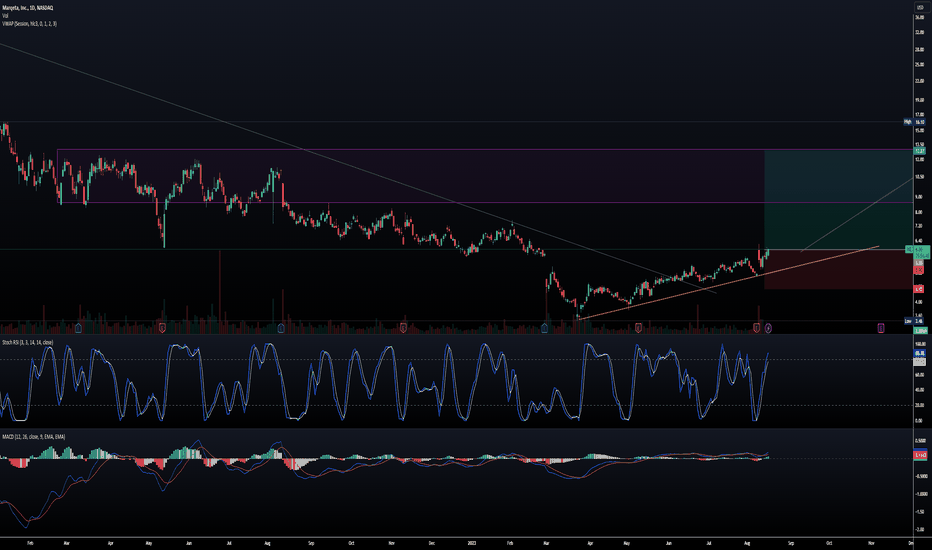Image resolution: width=932 pixels, height=550 pixels.
Task: Click the purple future event marker near Nov
Action: pyautogui.click(x=881, y=328)
